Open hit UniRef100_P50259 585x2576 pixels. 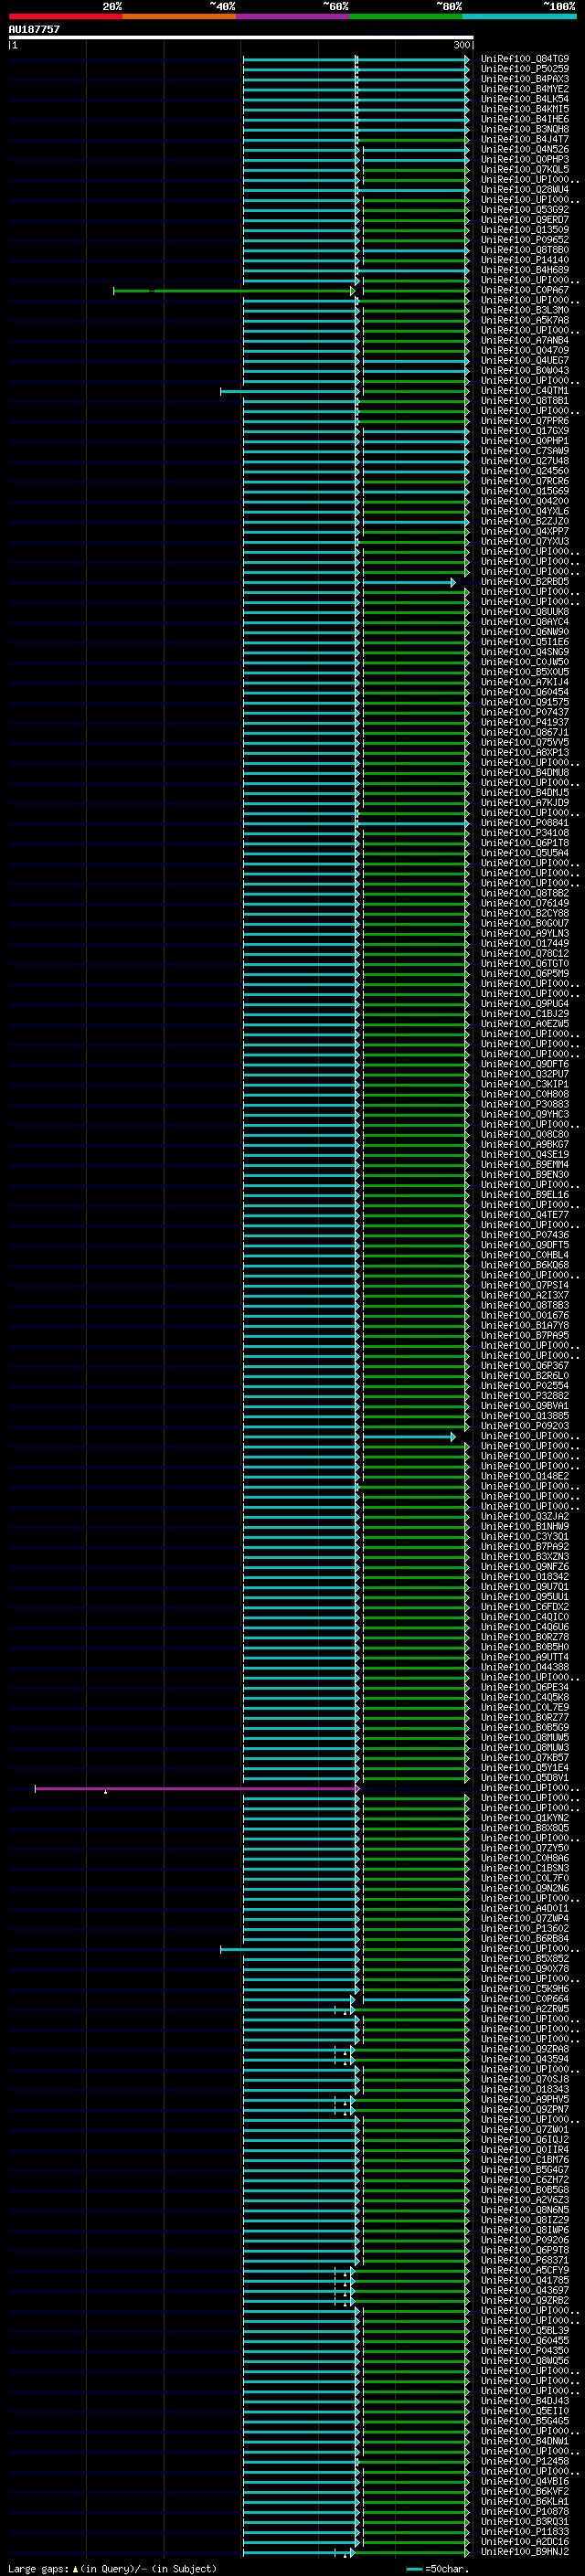[525, 69]
